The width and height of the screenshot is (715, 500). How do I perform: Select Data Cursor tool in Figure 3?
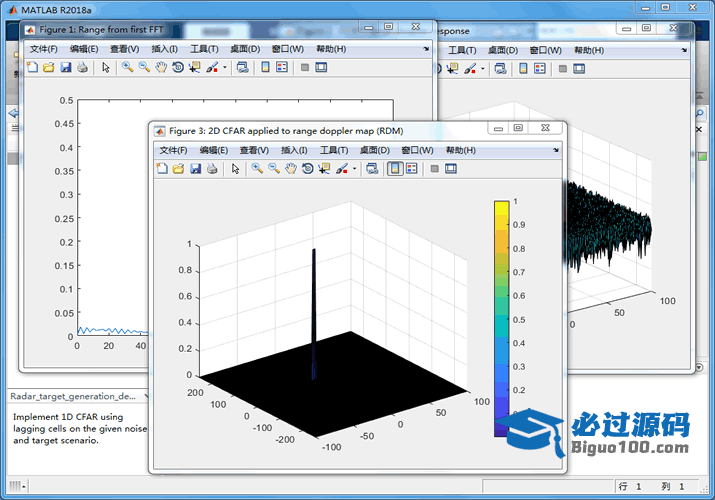click(324, 169)
